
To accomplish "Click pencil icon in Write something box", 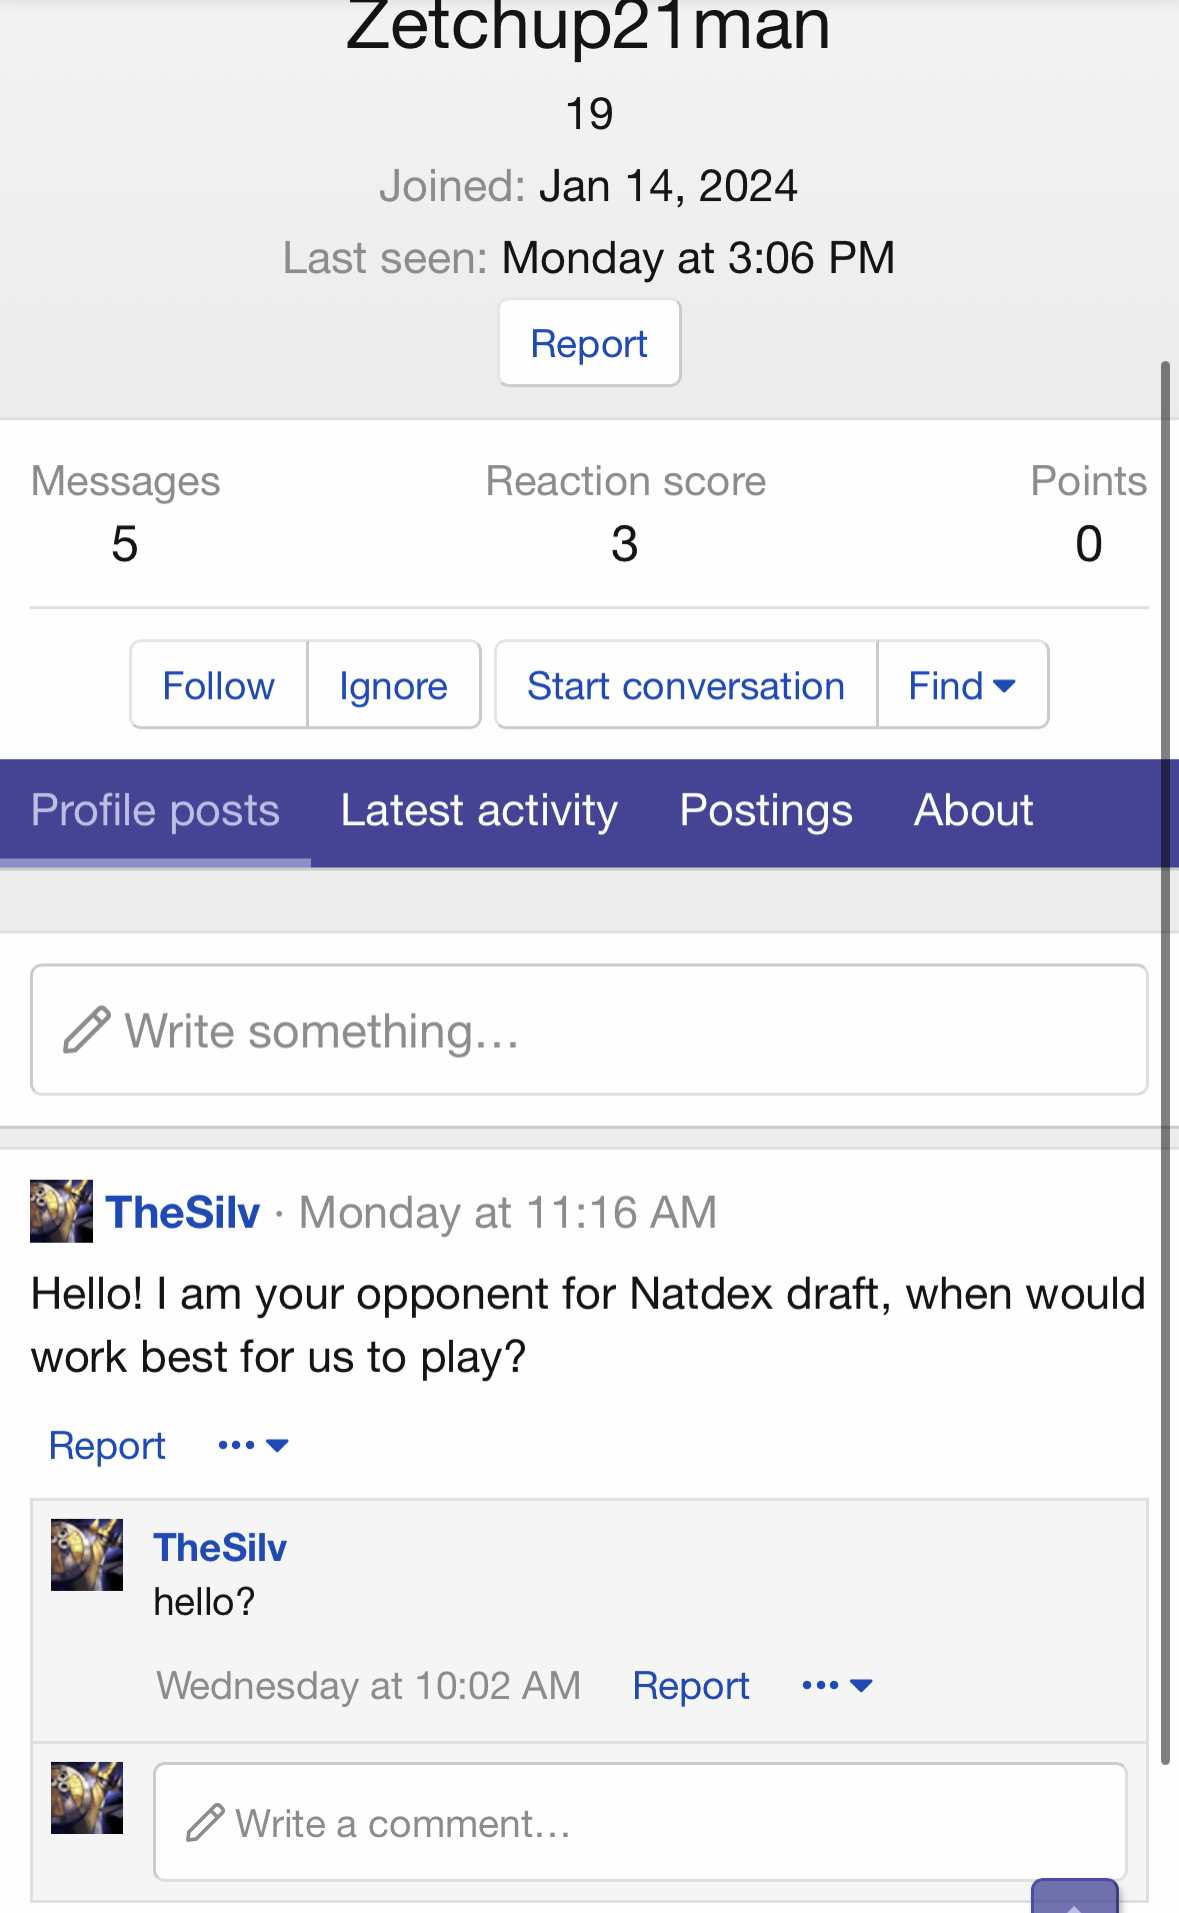I will [86, 1030].
